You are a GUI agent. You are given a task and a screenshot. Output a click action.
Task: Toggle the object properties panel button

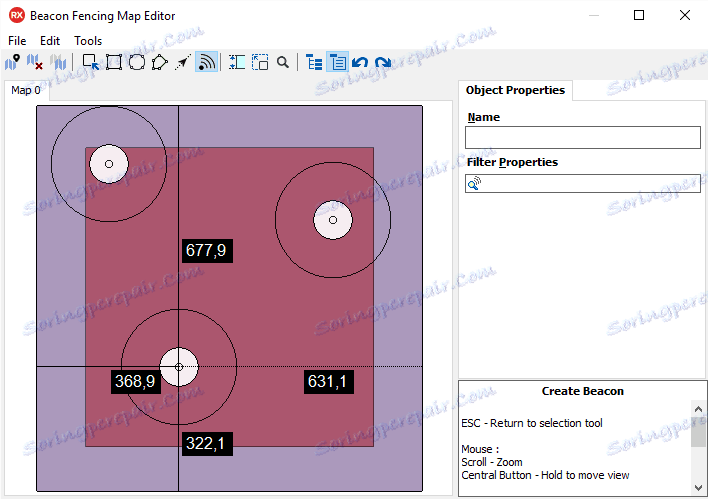point(337,62)
